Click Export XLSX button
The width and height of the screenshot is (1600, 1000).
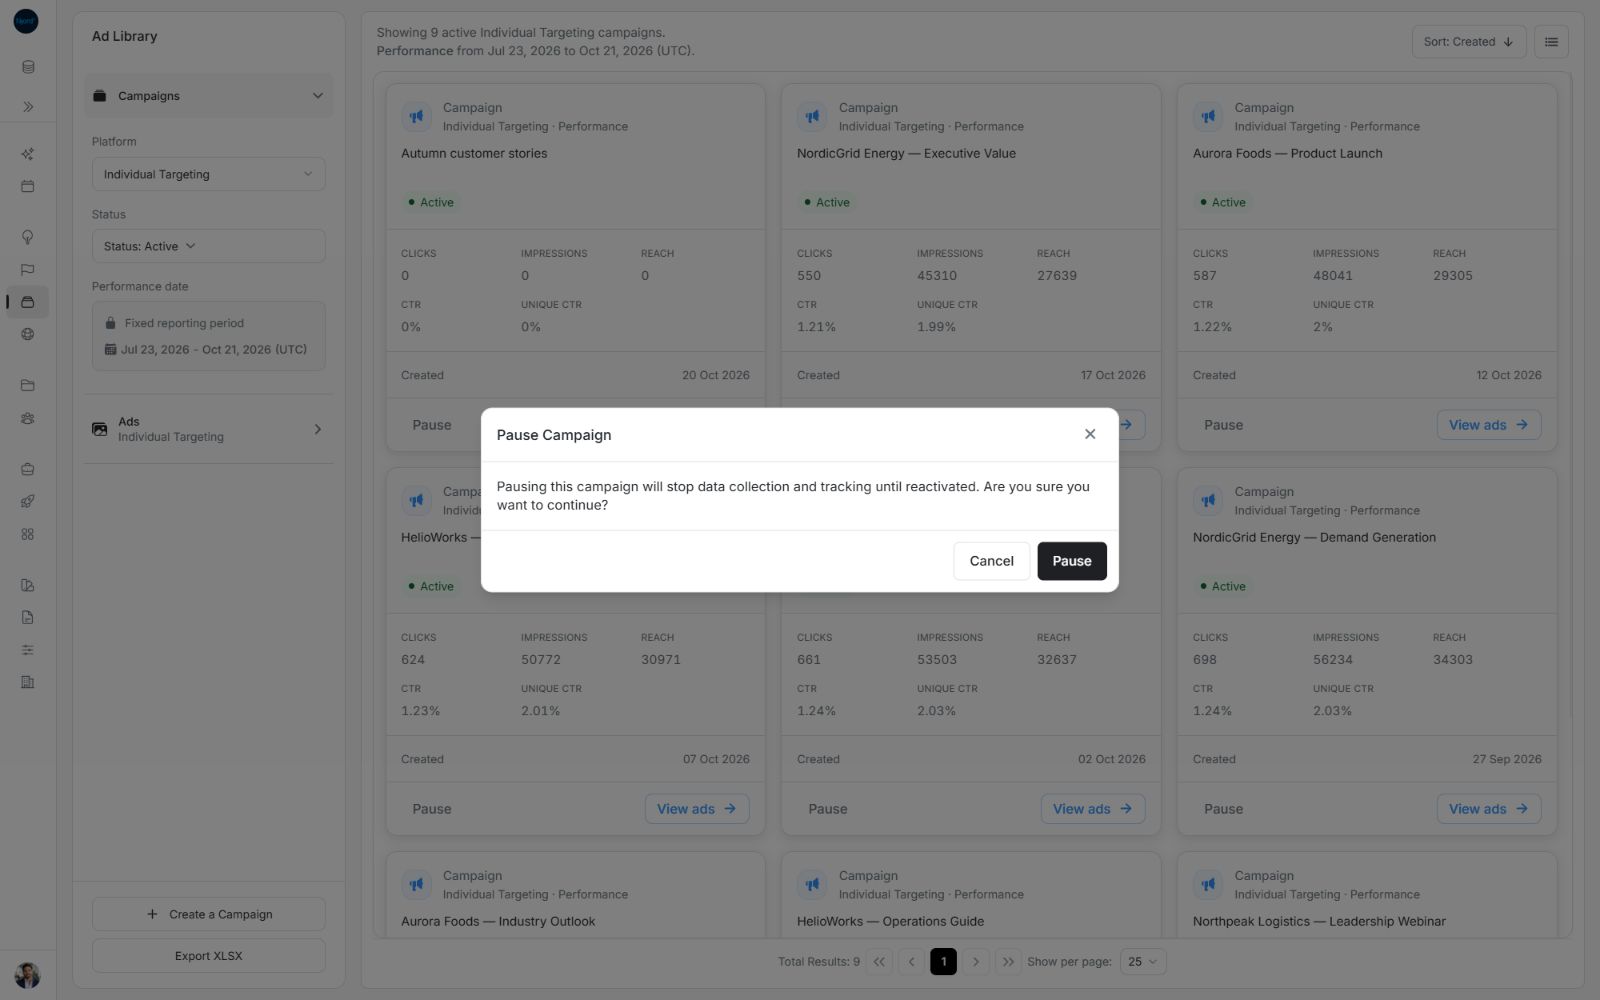(x=209, y=955)
